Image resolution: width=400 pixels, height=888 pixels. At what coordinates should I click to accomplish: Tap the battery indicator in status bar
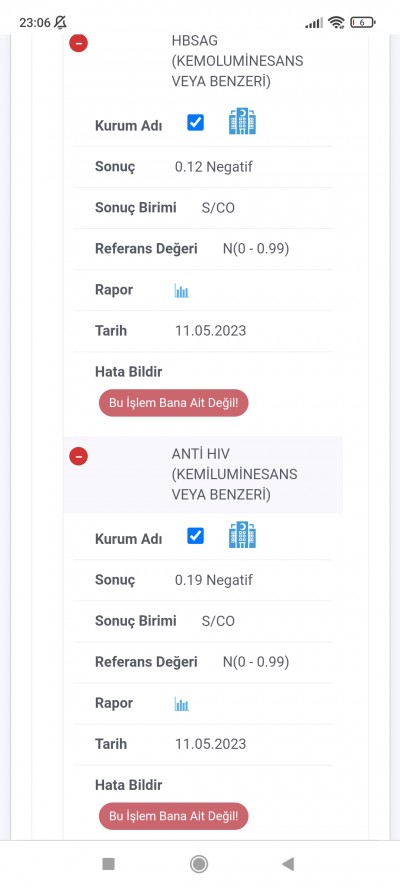click(363, 23)
